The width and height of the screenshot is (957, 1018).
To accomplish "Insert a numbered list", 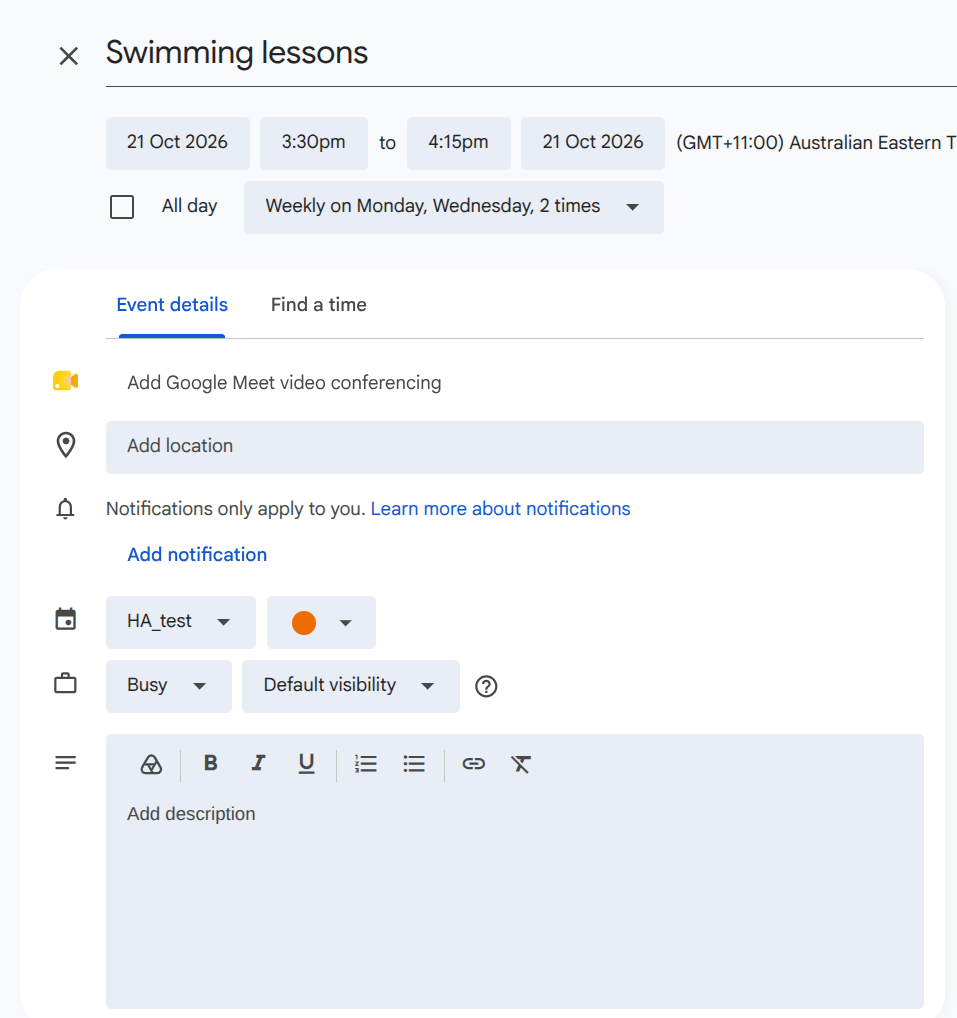I will (366, 764).
